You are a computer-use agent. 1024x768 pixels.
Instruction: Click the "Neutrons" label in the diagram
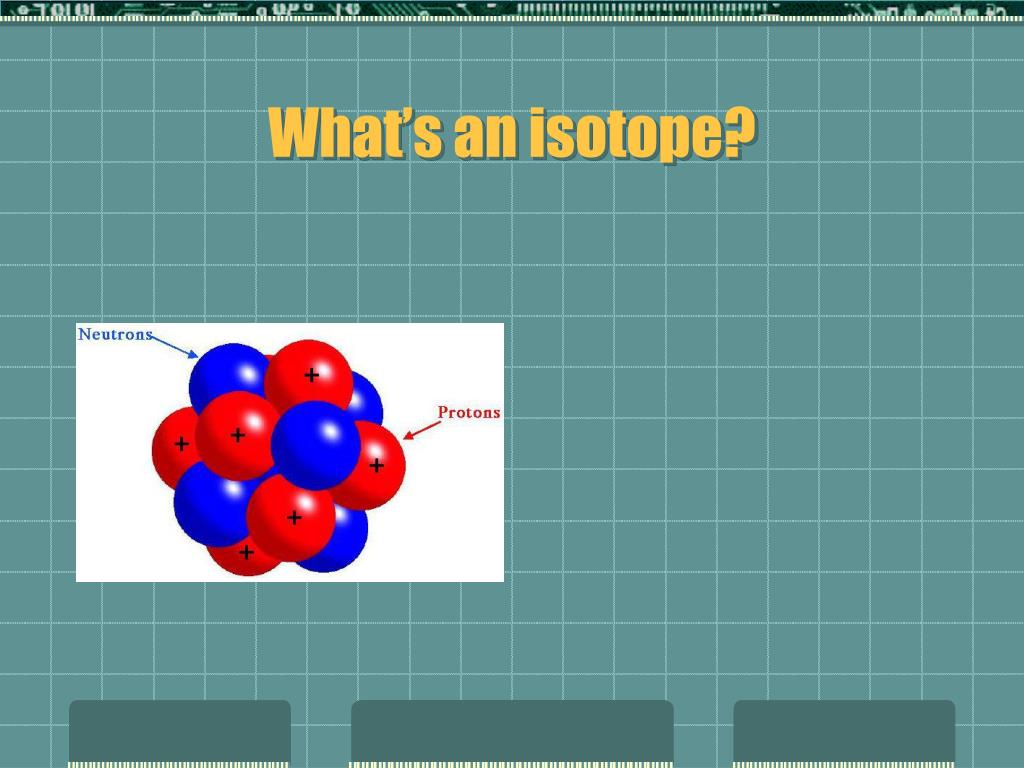115,334
